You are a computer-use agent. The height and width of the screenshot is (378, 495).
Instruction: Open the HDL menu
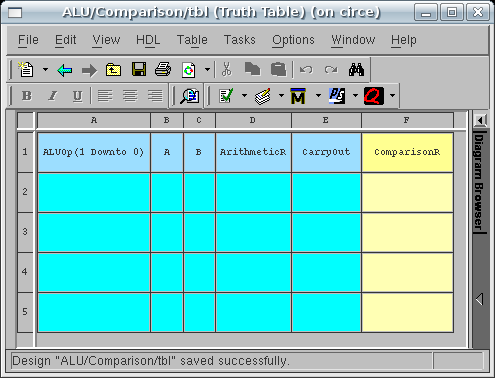[148, 40]
